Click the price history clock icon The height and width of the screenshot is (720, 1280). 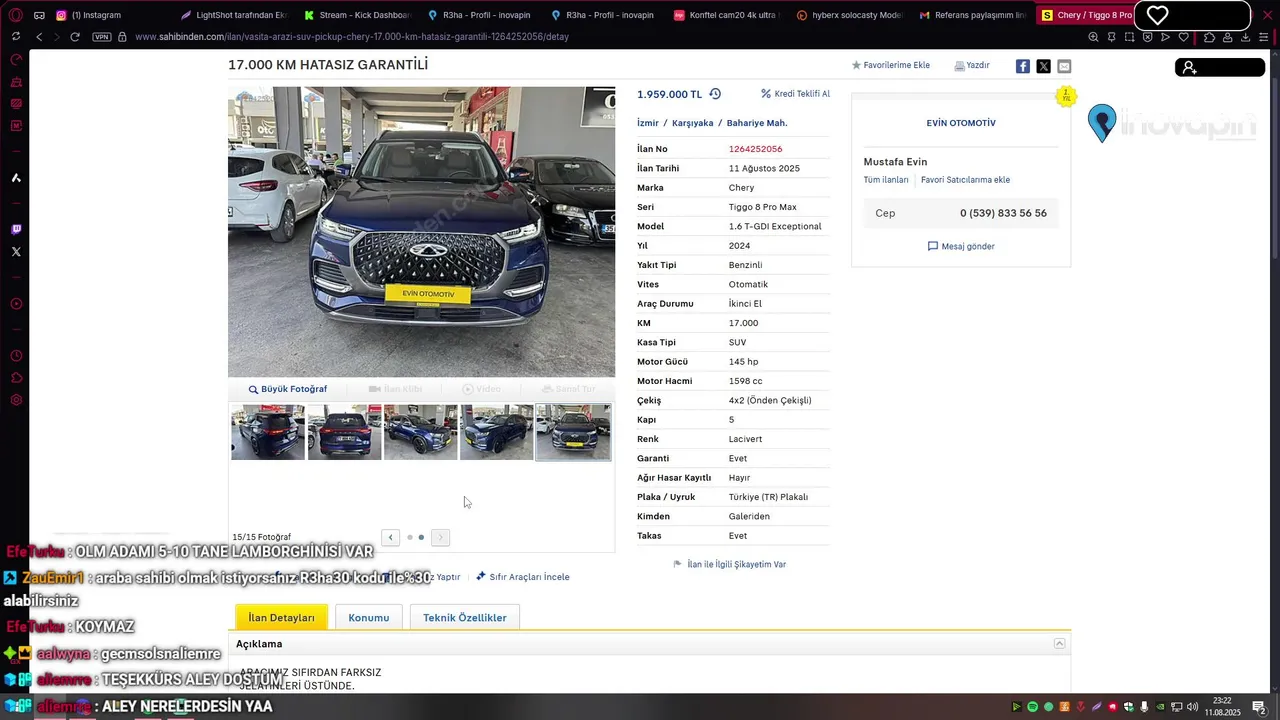point(715,94)
